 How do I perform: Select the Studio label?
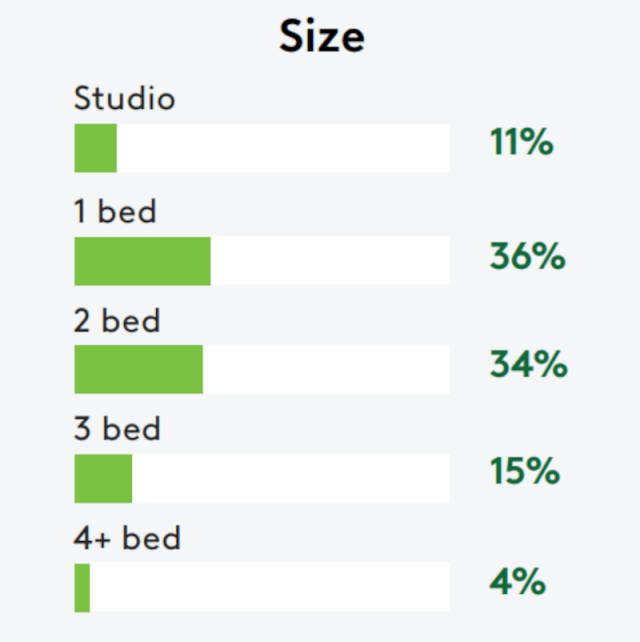pyautogui.click(x=124, y=99)
